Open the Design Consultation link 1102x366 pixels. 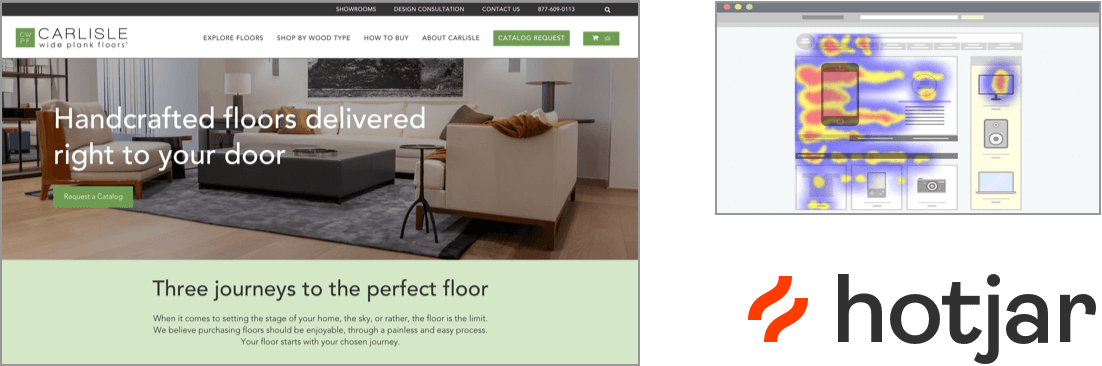click(x=429, y=9)
